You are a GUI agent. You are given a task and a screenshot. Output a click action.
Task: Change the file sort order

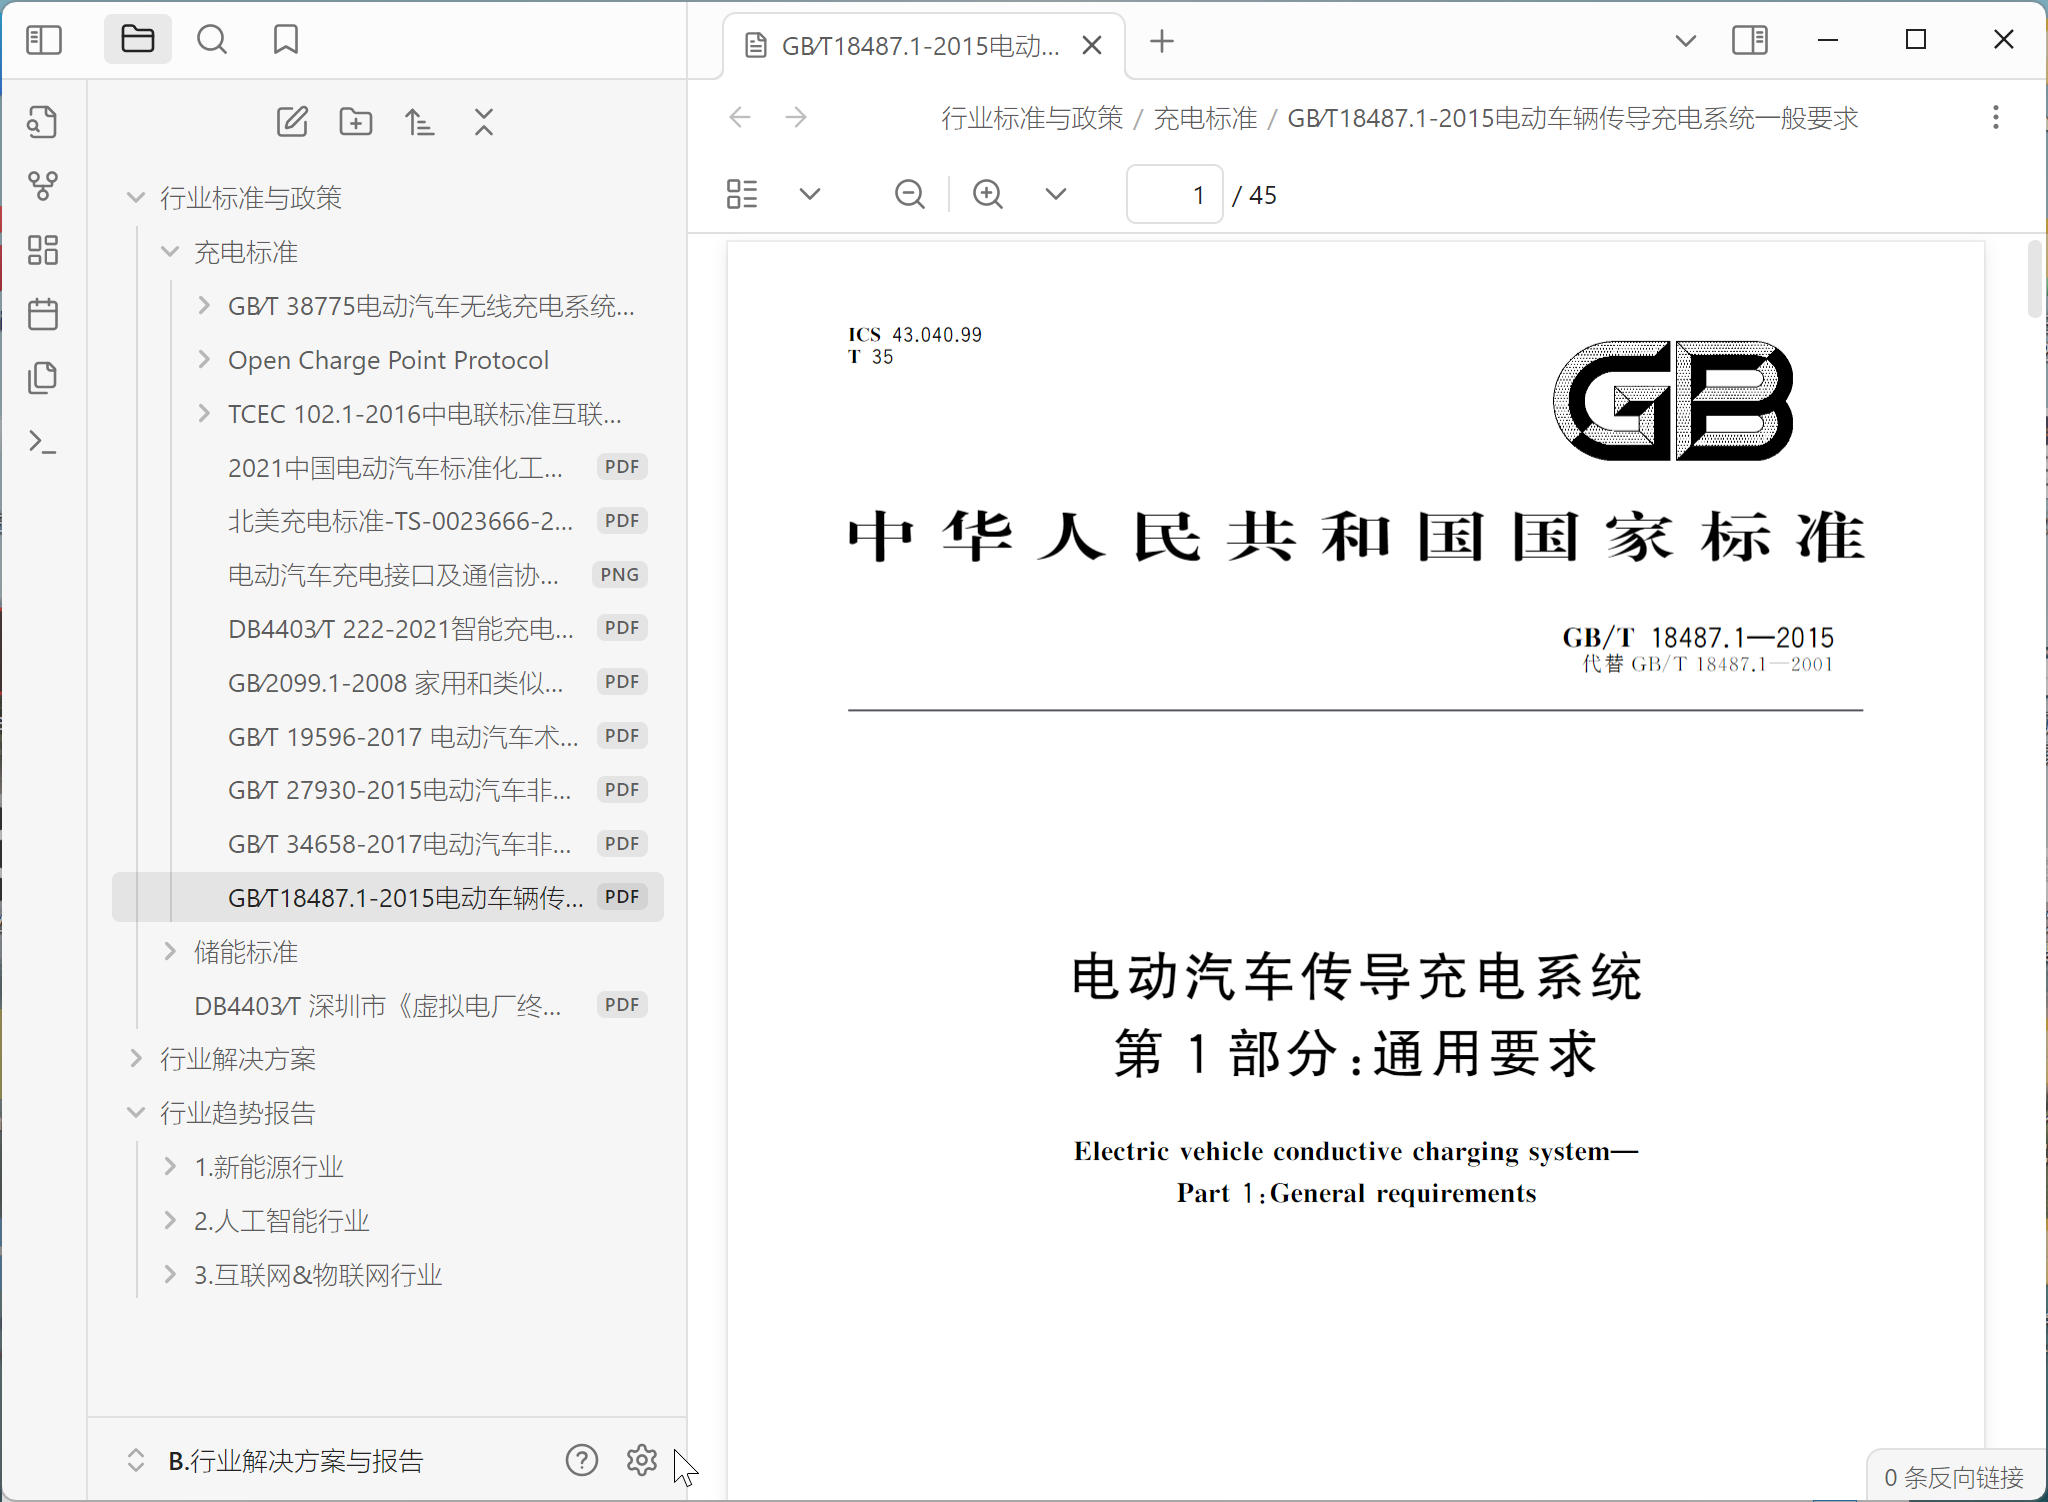(x=420, y=122)
